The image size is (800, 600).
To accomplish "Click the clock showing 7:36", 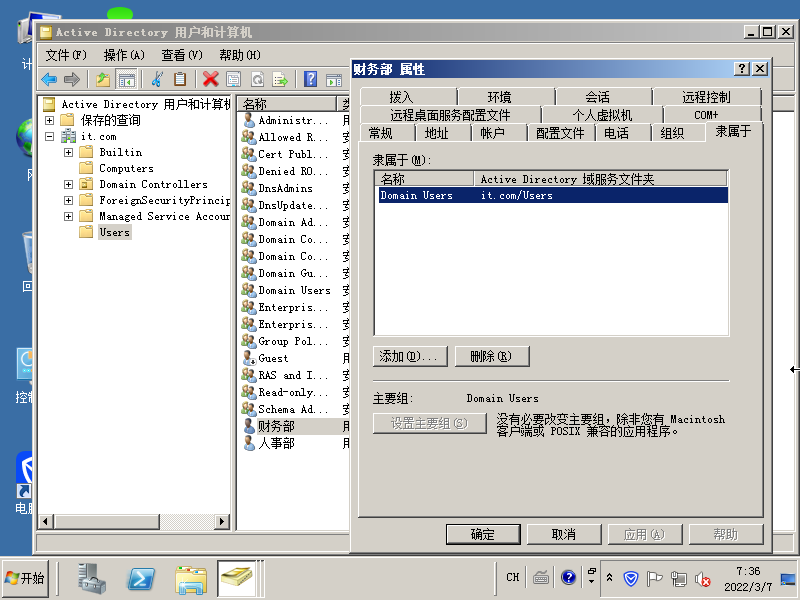I will pyautogui.click(x=748, y=571).
